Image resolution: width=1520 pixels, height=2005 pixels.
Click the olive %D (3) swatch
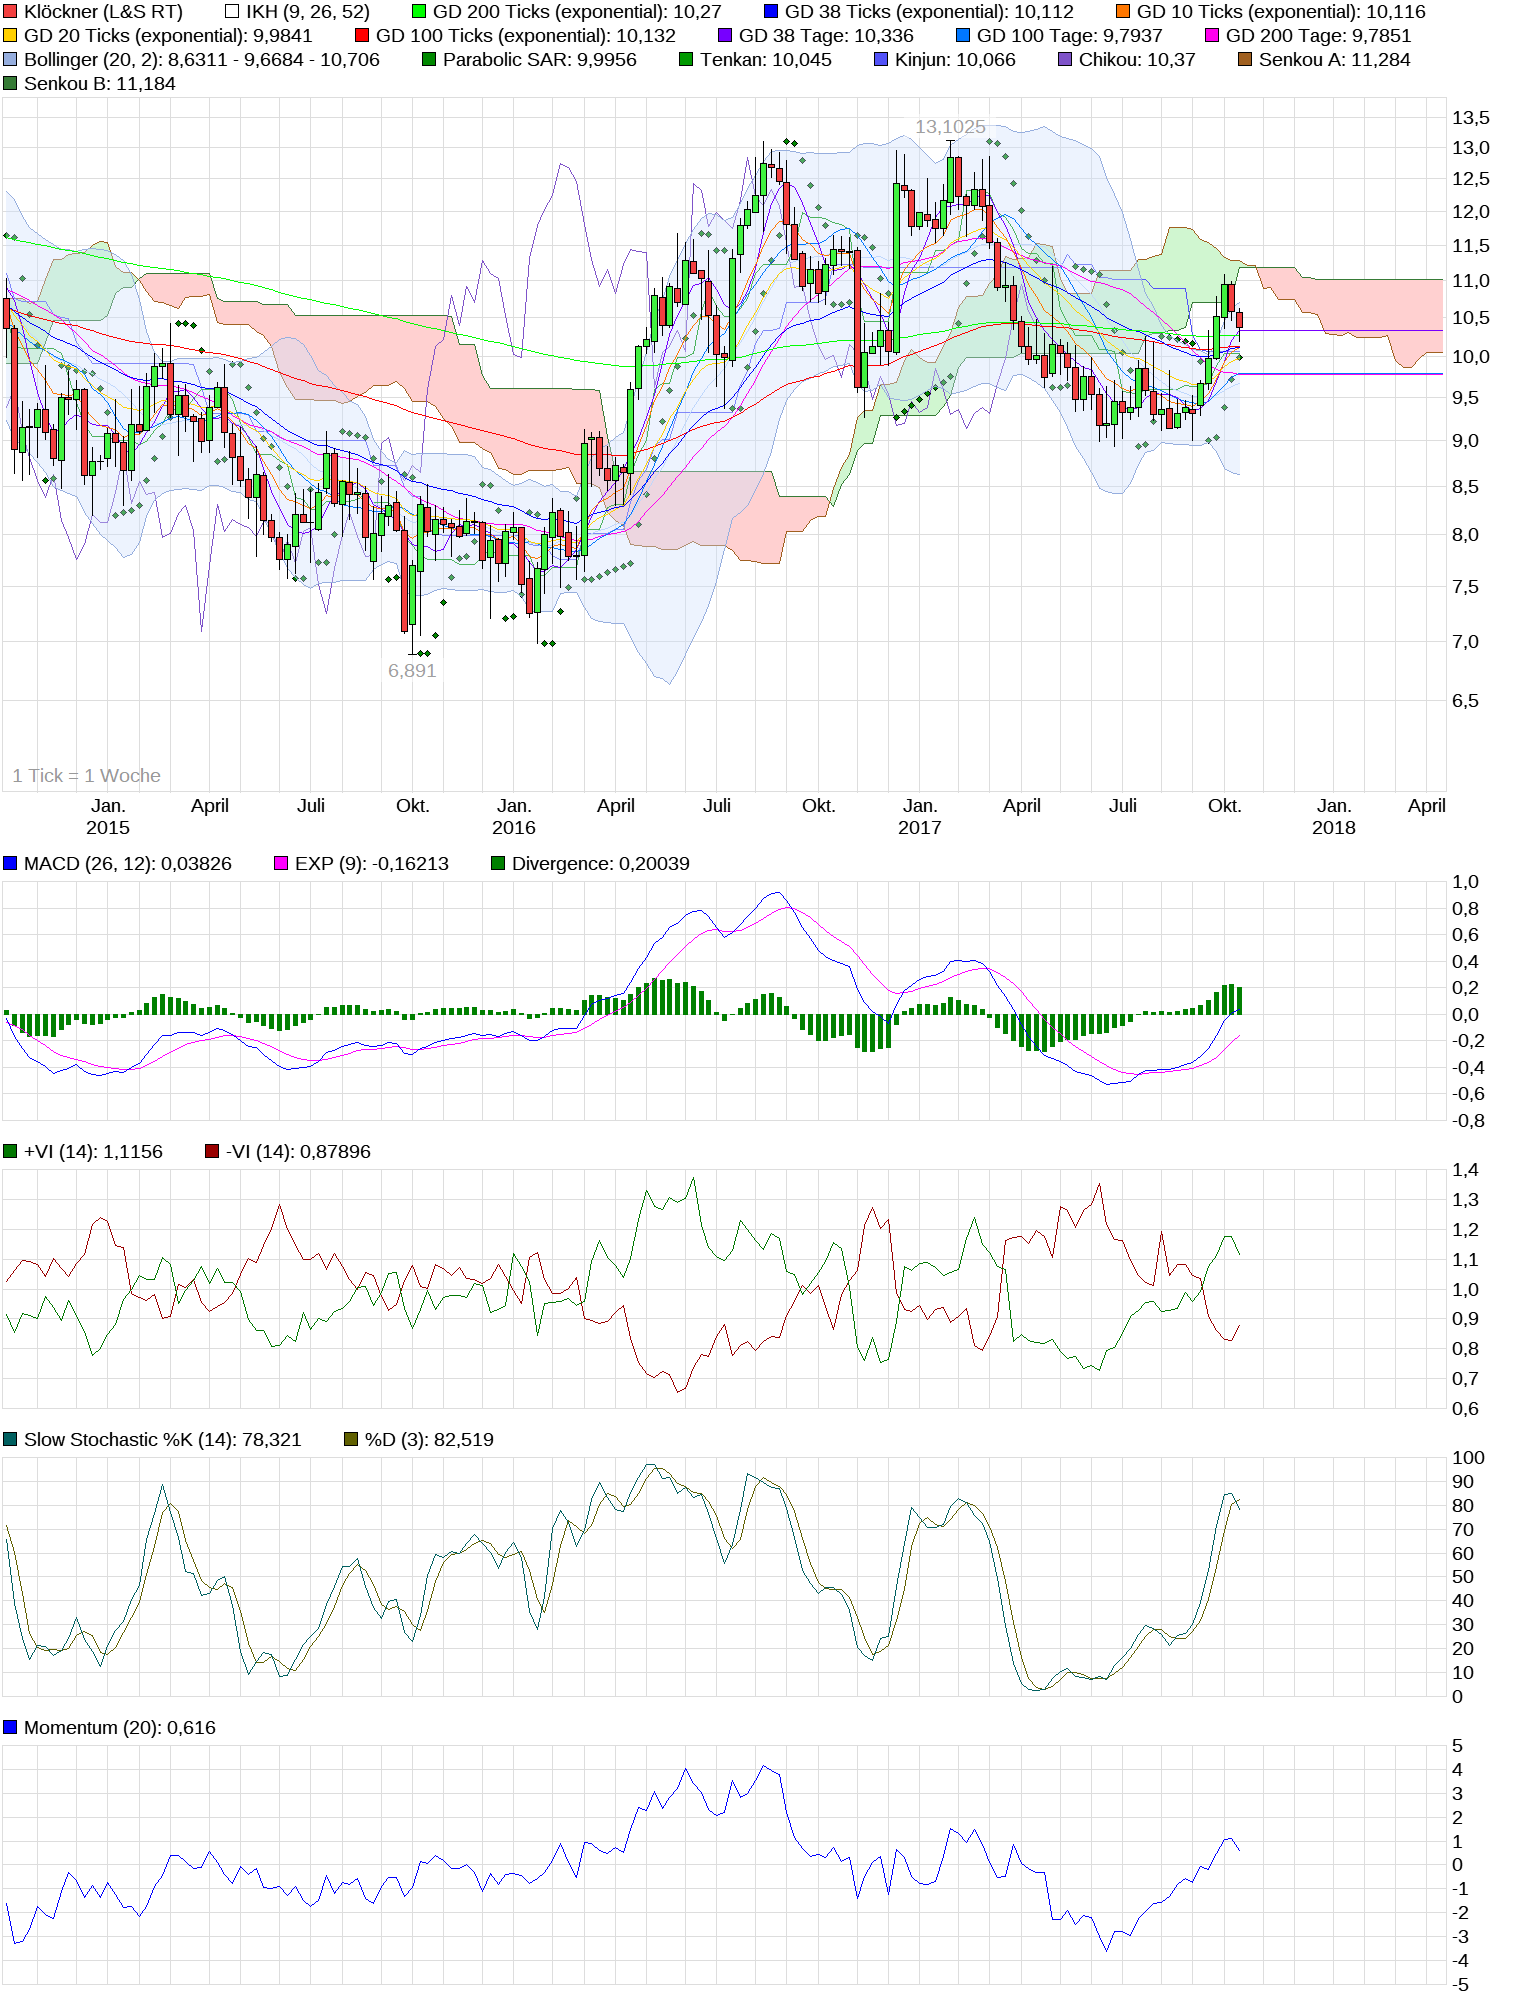(351, 1440)
